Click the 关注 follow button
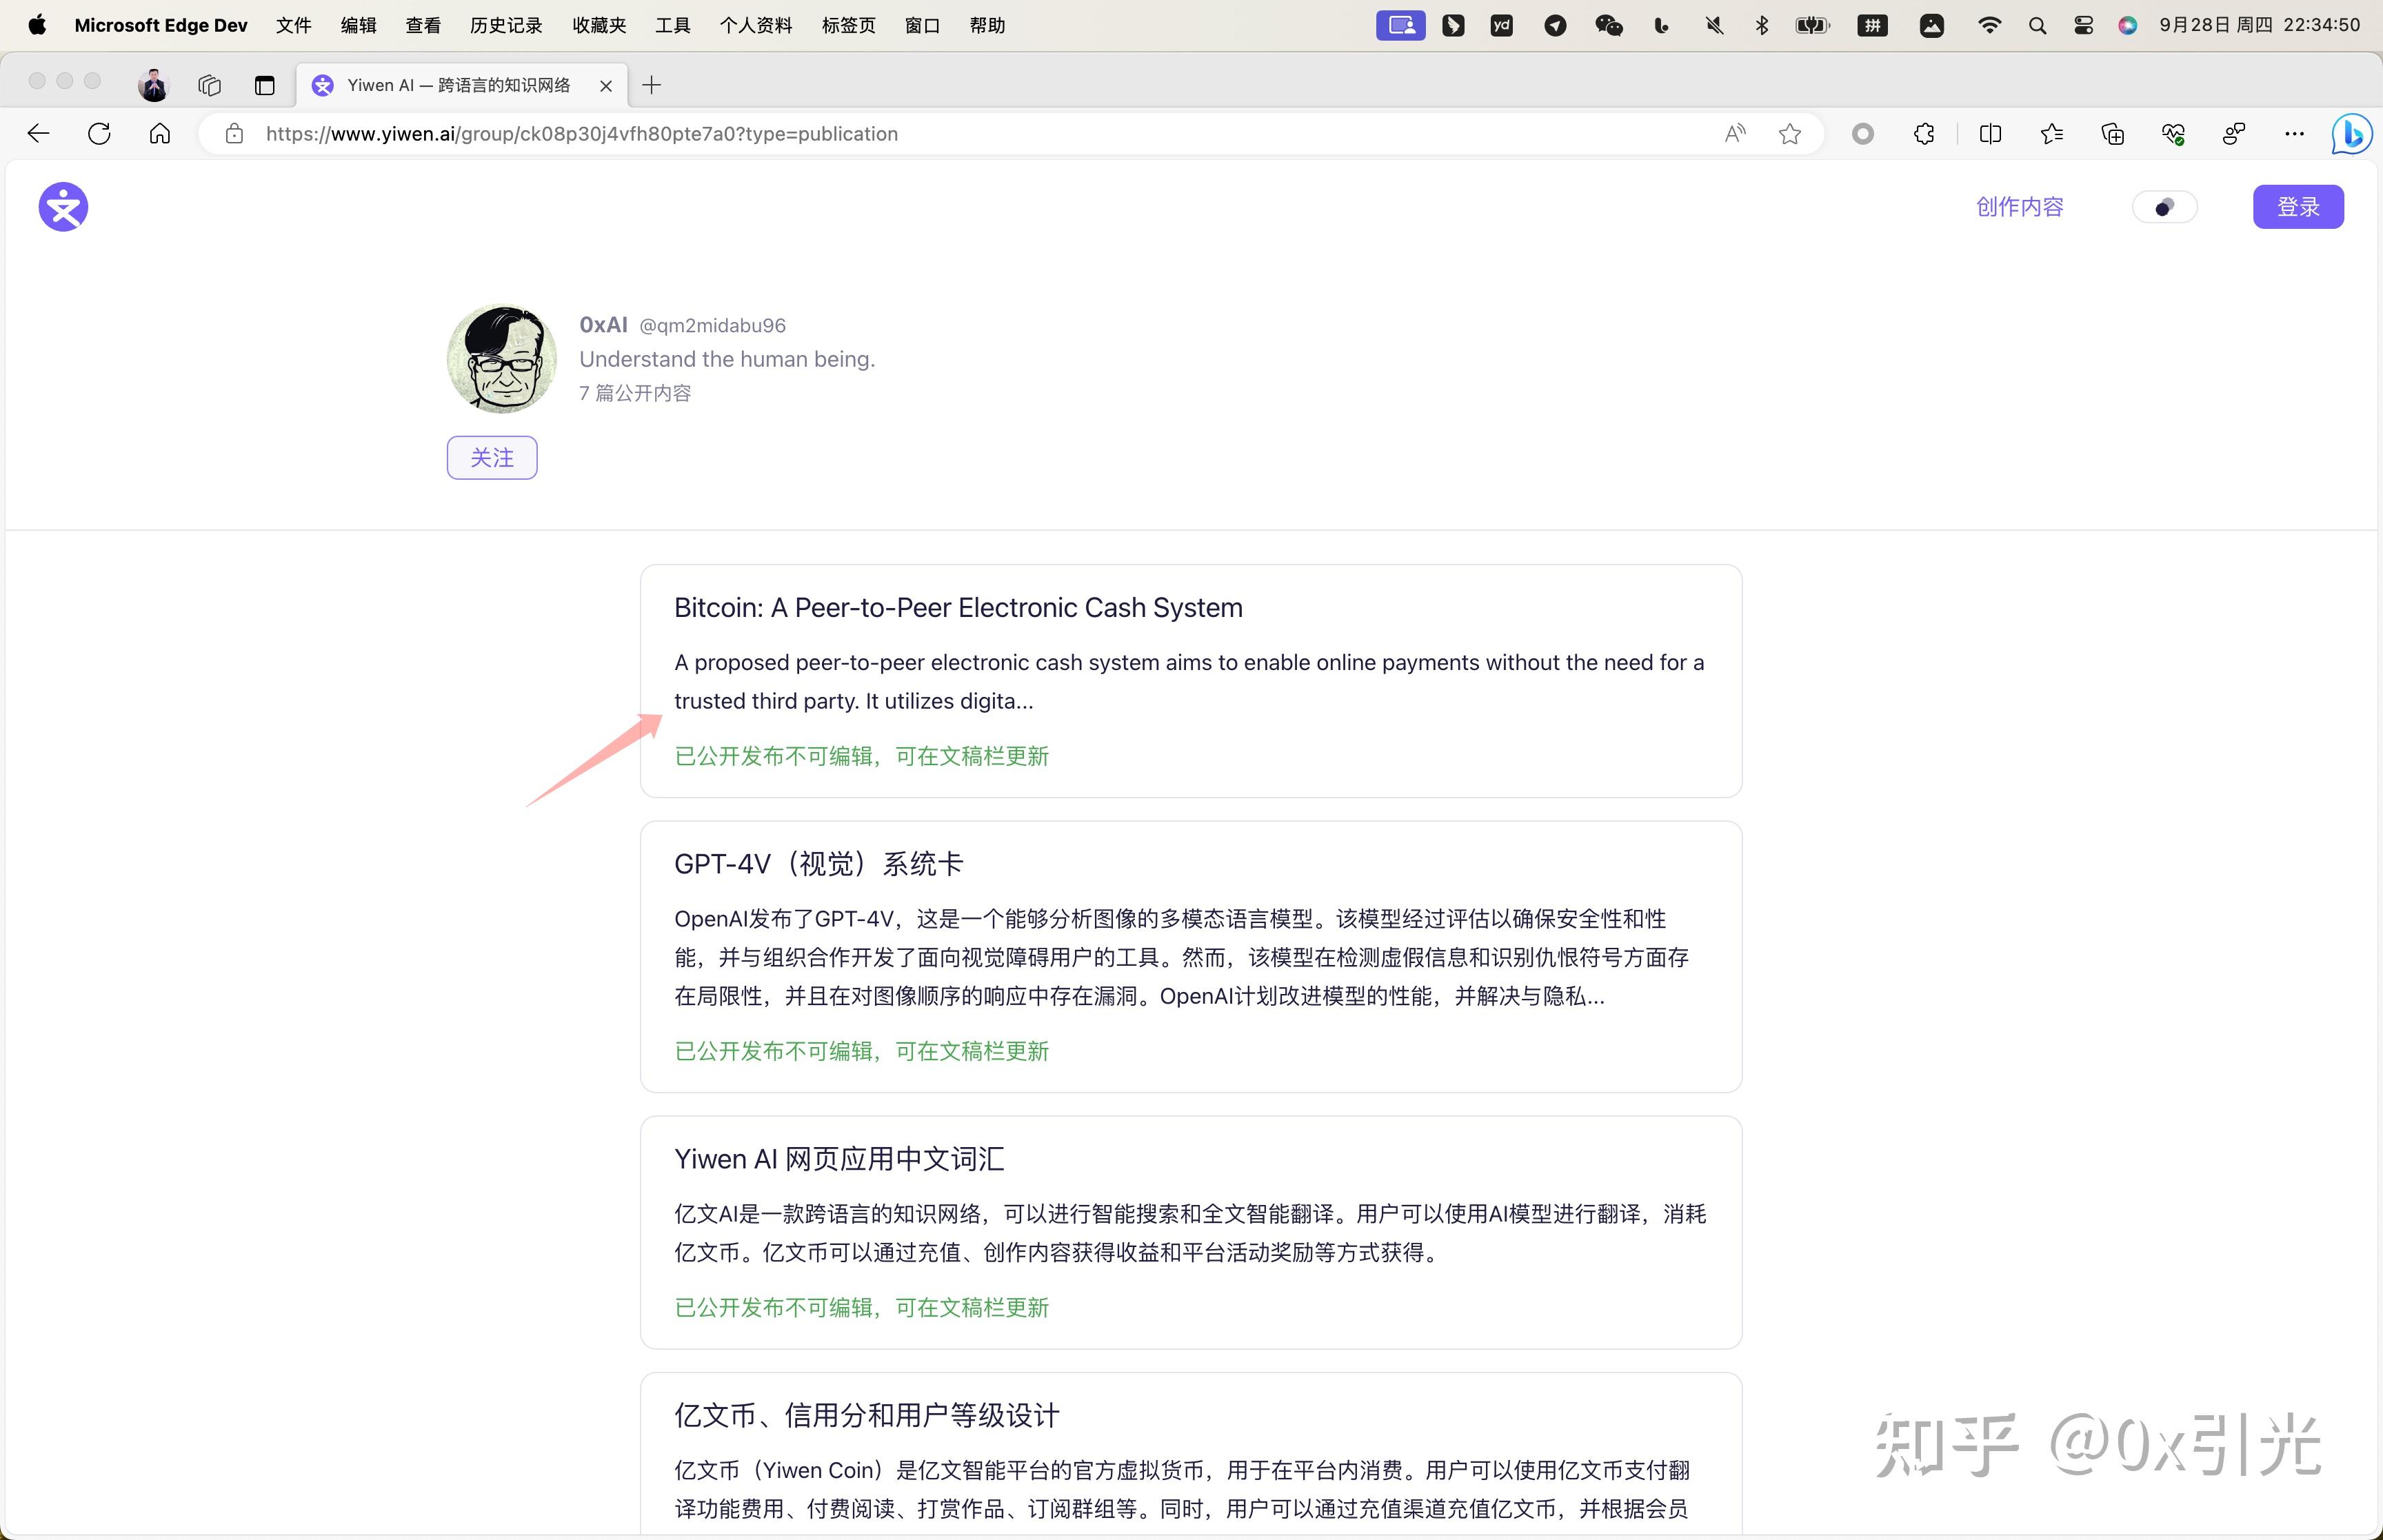The image size is (2383, 1540). [x=492, y=458]
